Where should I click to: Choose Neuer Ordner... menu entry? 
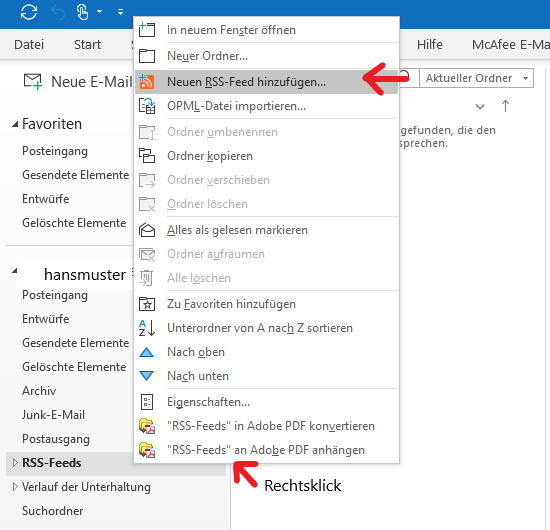(x=267, y=56)
